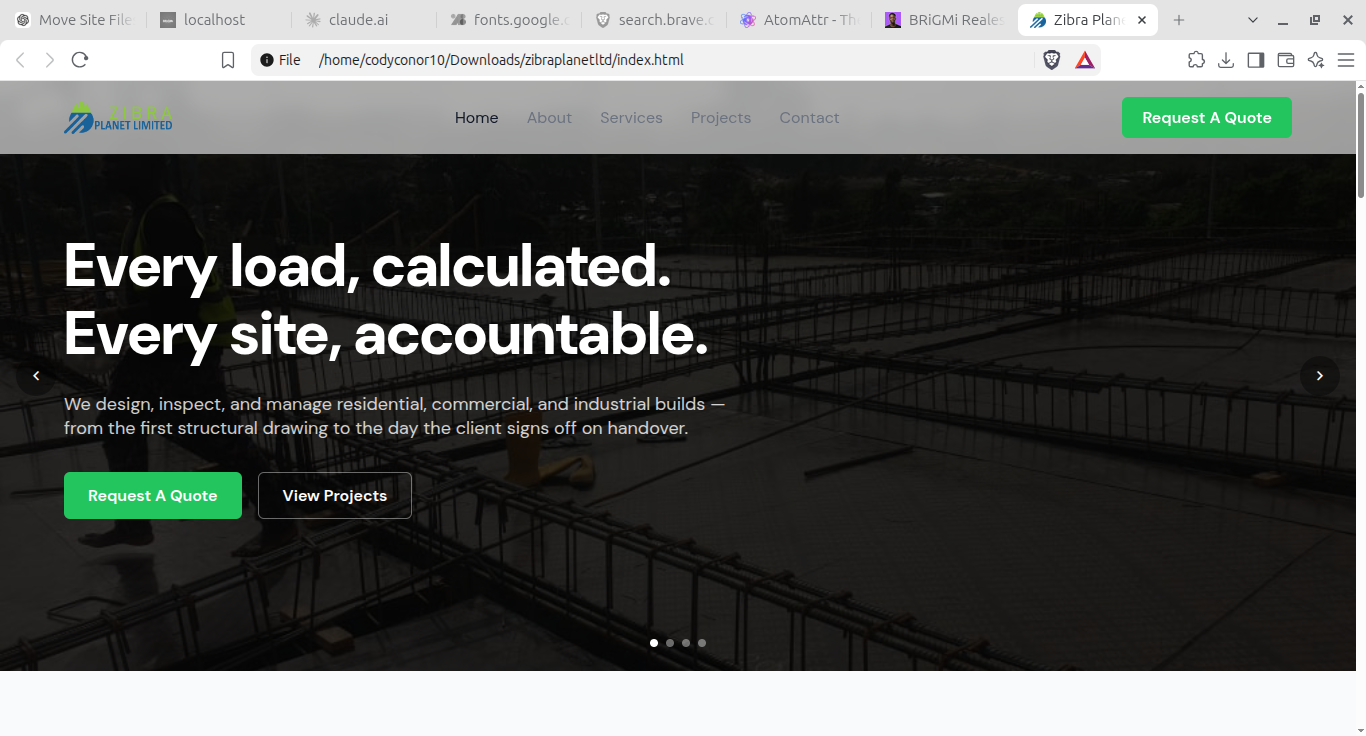Open the Projects nav link

coord(721,118)
